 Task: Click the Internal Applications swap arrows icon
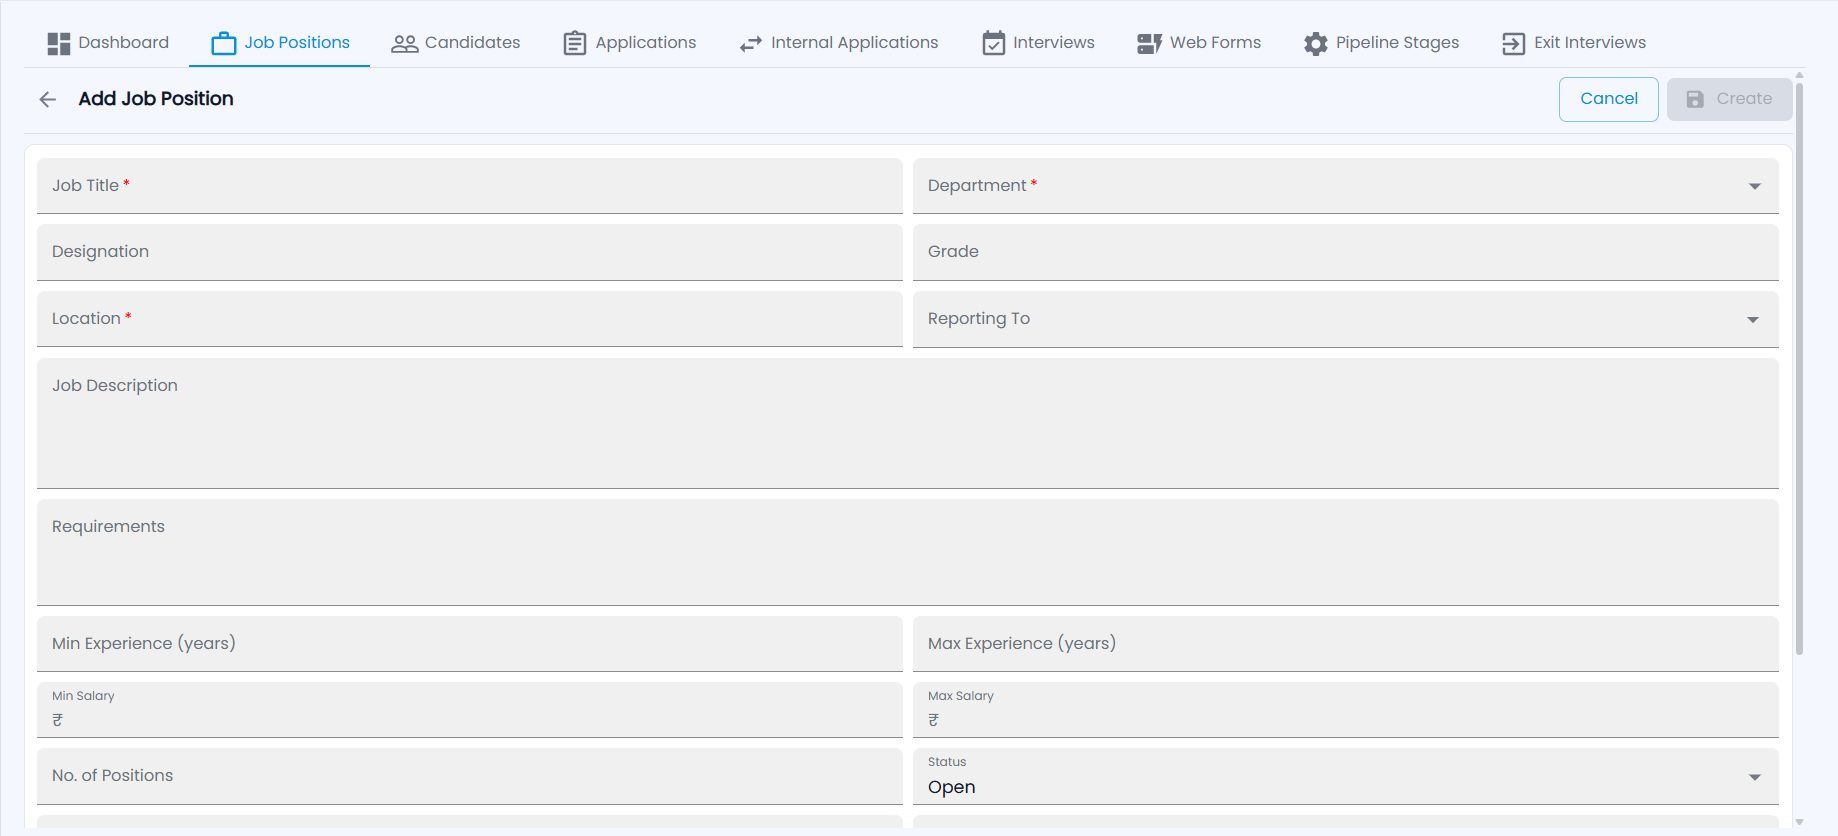point(751,43)
